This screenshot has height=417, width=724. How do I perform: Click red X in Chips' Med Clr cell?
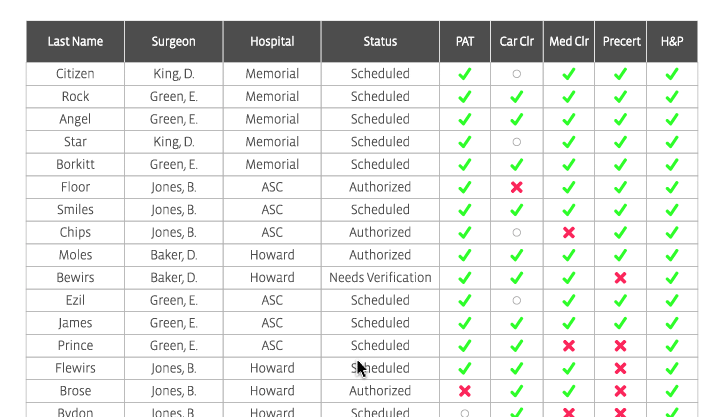coord(569,232)
